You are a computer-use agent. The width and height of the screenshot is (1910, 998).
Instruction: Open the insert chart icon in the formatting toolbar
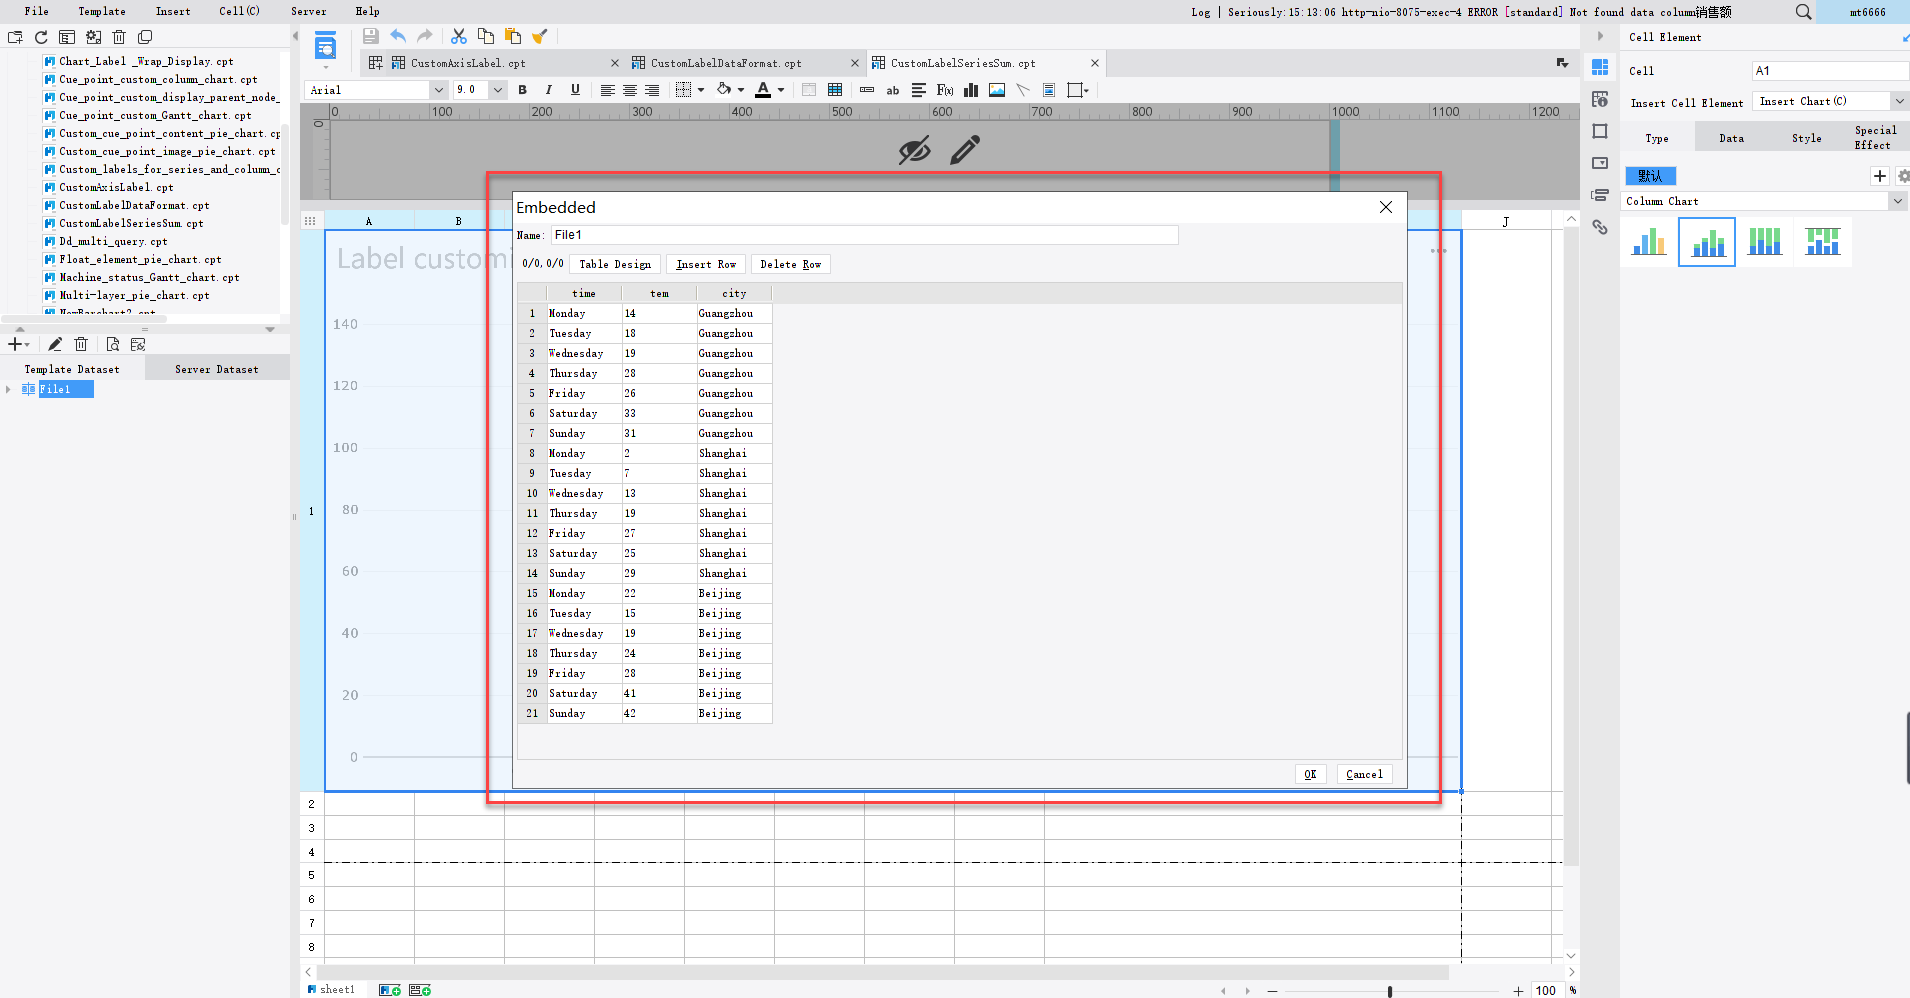click(969, 90)
